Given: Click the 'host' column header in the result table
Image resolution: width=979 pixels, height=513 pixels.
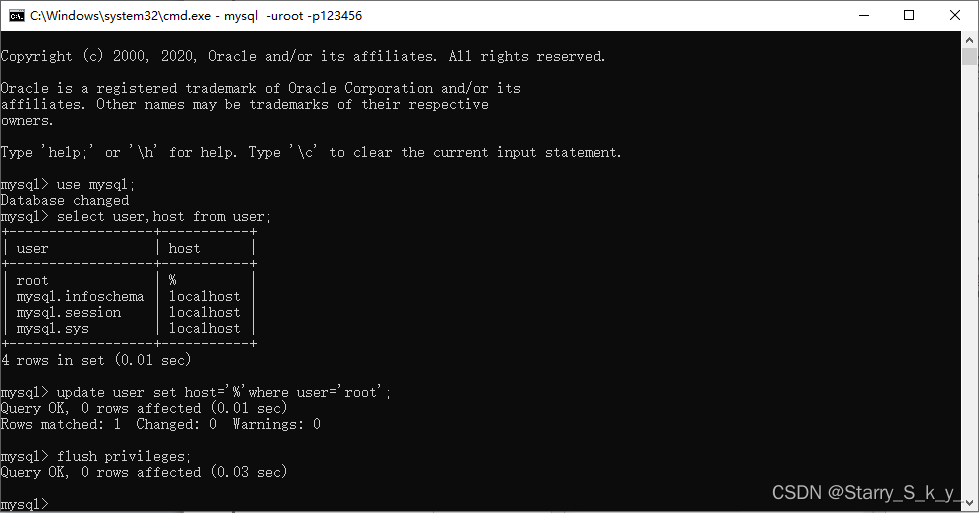Looking at the screenshot, I should click(184, 248).
